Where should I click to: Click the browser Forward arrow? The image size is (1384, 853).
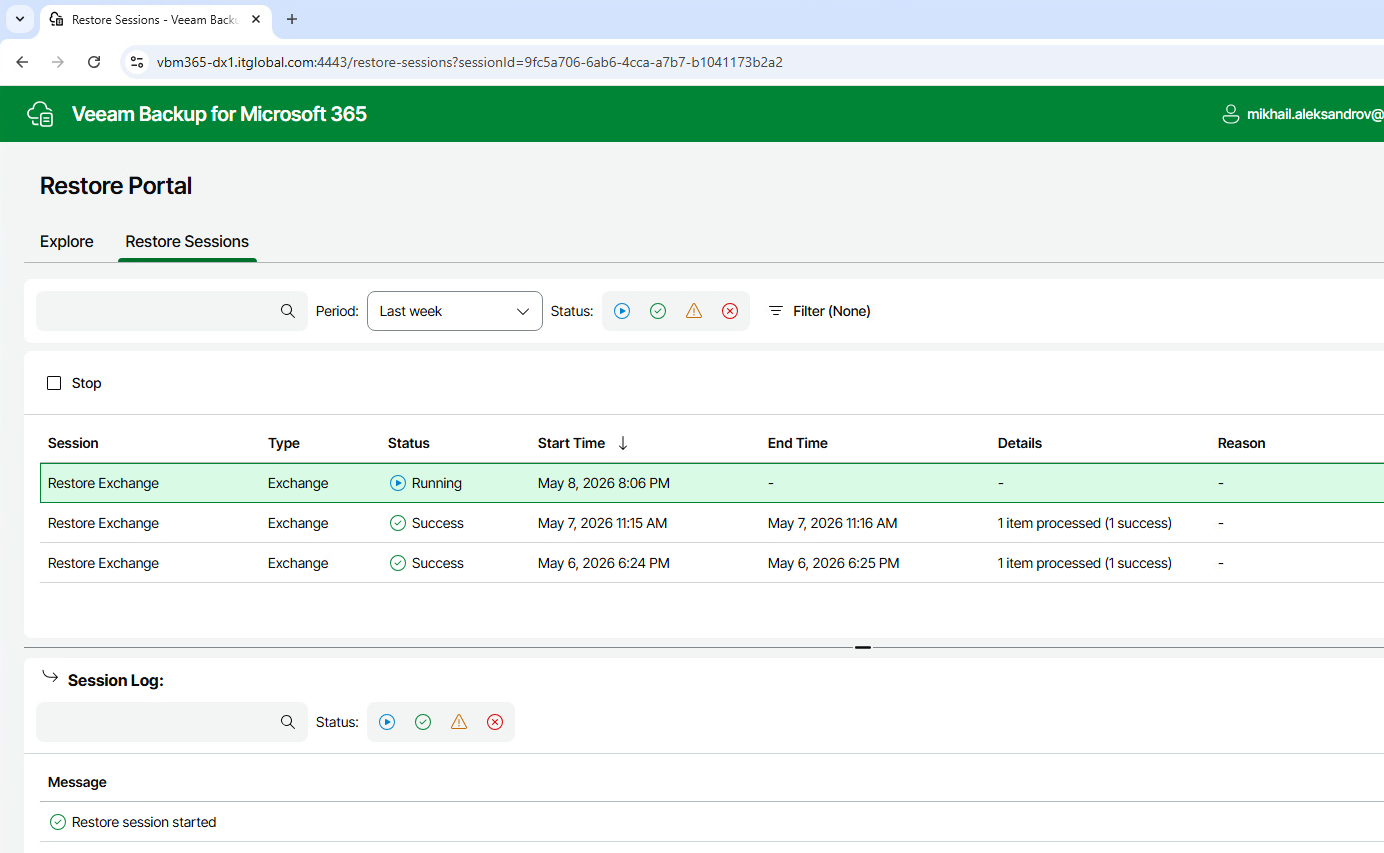[58, 62]
